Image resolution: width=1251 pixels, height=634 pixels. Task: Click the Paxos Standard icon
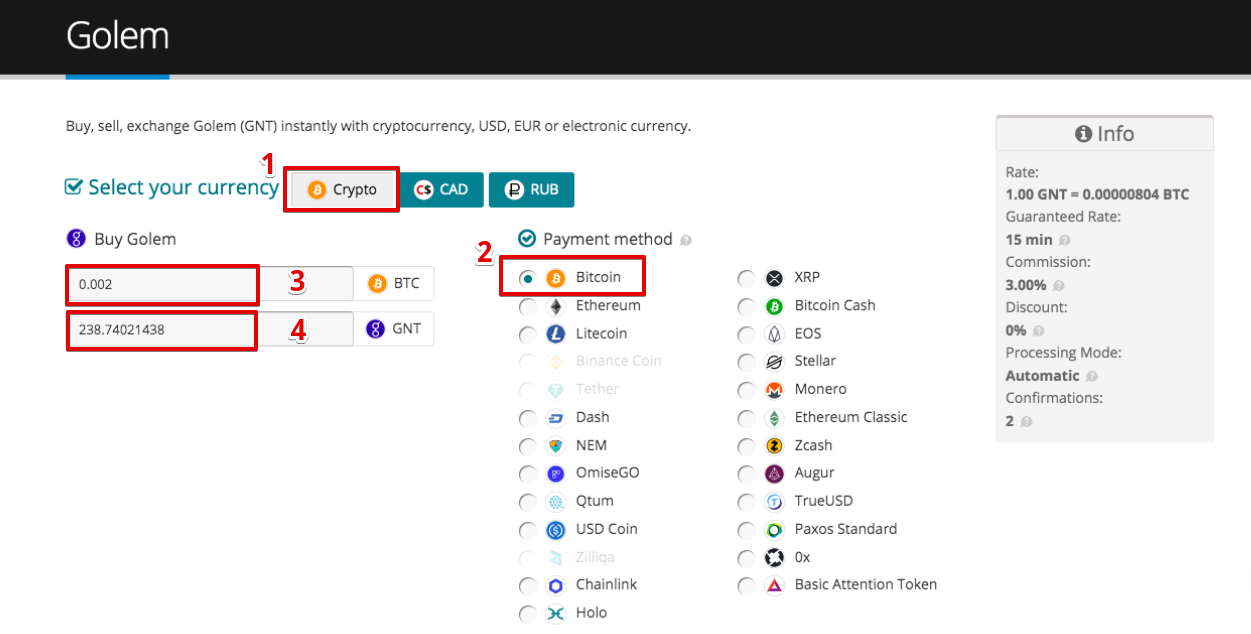pyautogui.click(x=774, y=530)
